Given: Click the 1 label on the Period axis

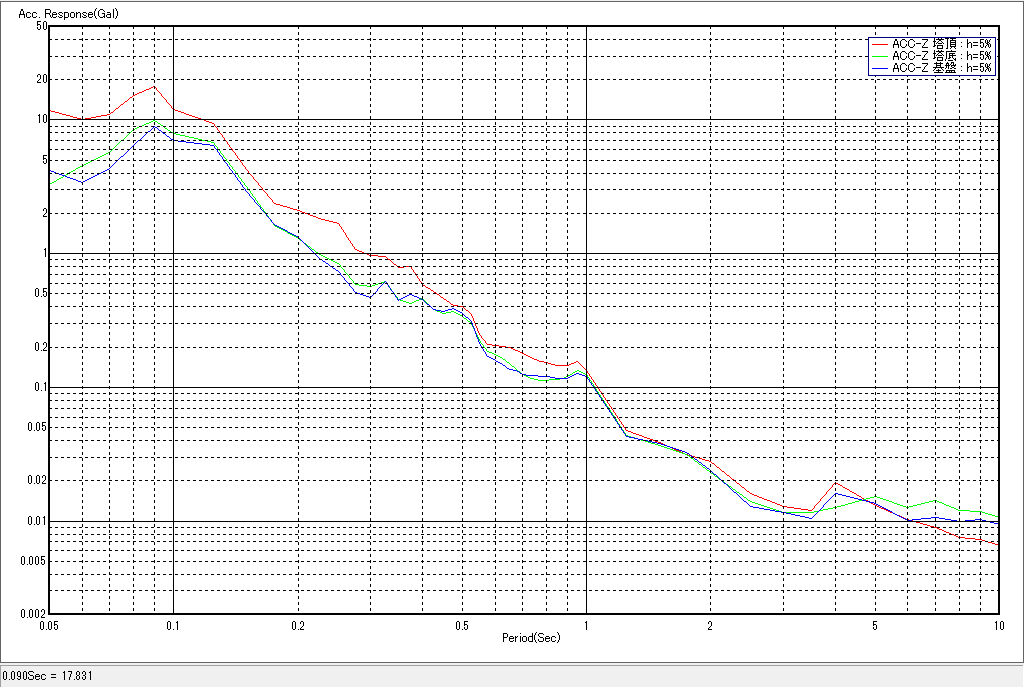Looking at the screenshot, I should (x=586, y=626).
